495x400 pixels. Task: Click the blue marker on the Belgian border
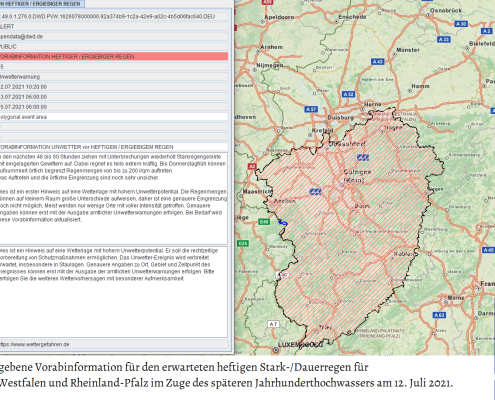283,222
